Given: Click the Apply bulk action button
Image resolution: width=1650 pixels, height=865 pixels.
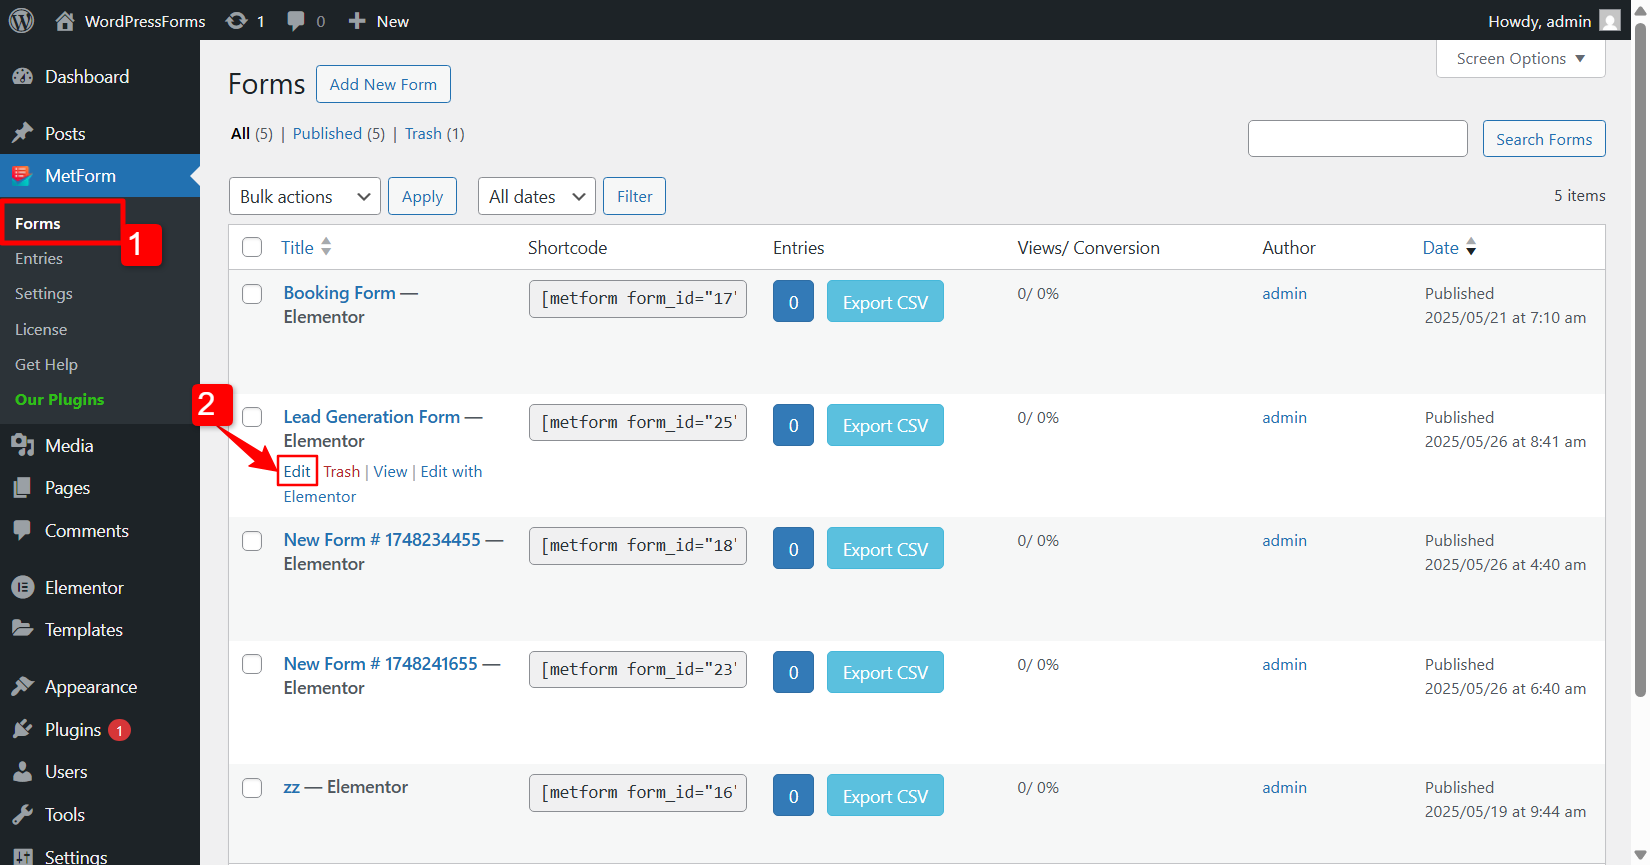Looking at the screenshot, I should point(422,196).
